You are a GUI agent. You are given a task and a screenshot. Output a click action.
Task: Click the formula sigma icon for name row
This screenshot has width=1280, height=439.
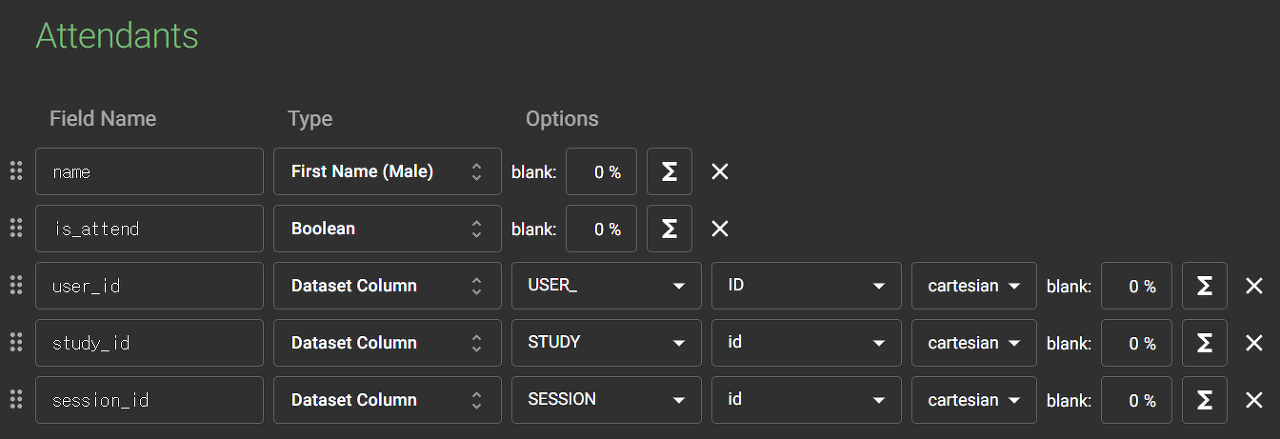point(669,172)
